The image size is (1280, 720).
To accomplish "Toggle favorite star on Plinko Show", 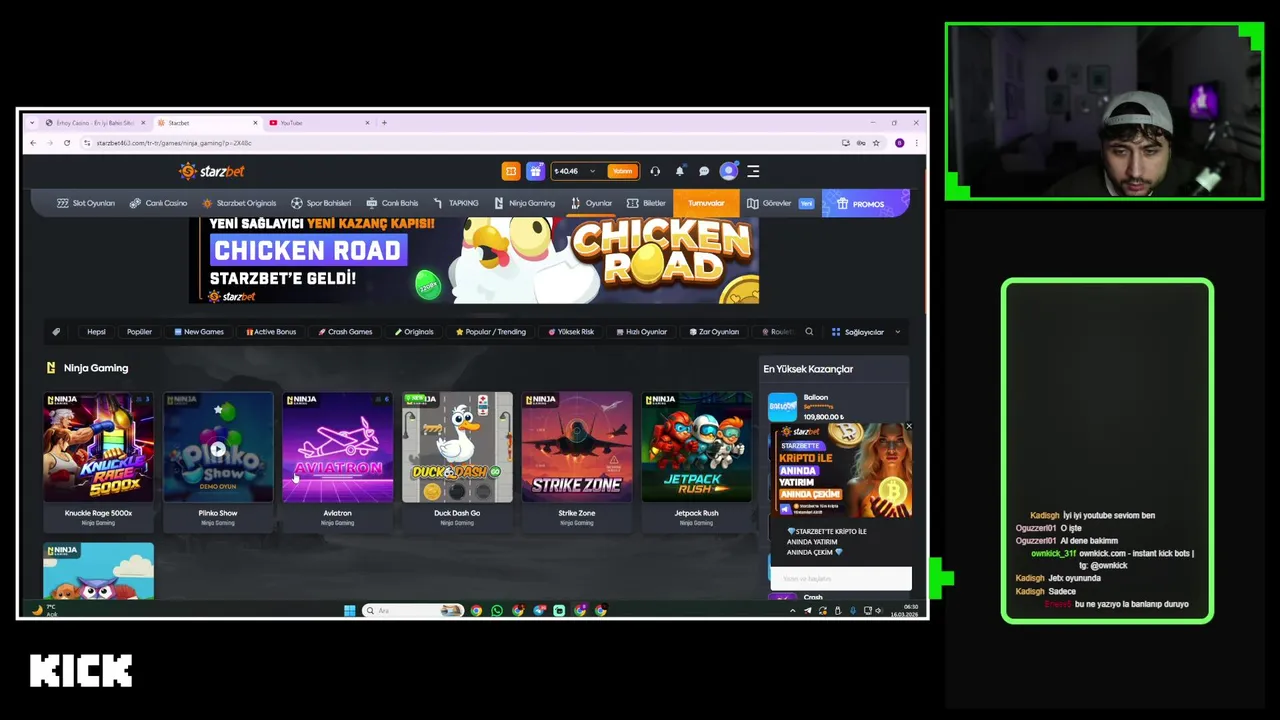I will click(x=217, y=410).
